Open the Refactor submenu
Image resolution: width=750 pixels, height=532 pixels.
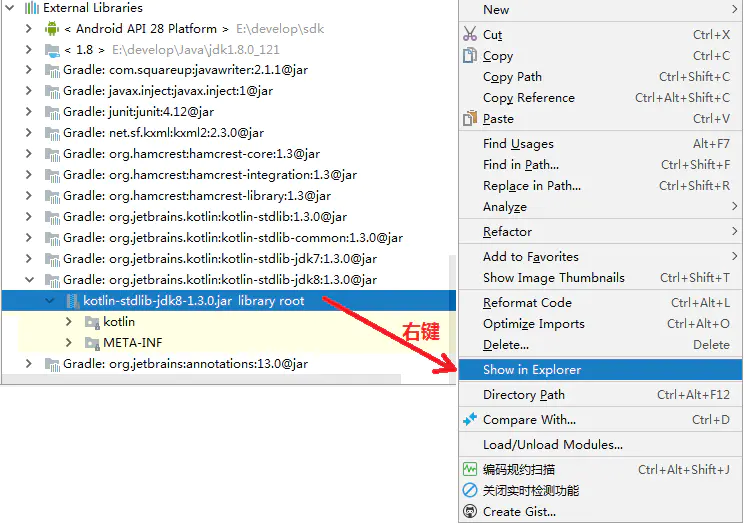click(x=600, y=232)
